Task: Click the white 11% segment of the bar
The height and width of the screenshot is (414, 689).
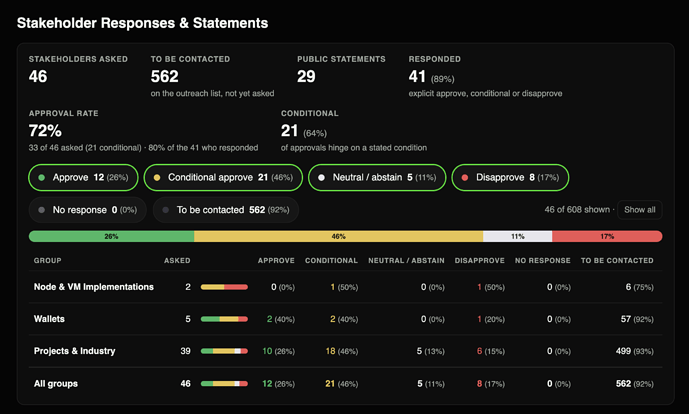Action: pos(518,236)
